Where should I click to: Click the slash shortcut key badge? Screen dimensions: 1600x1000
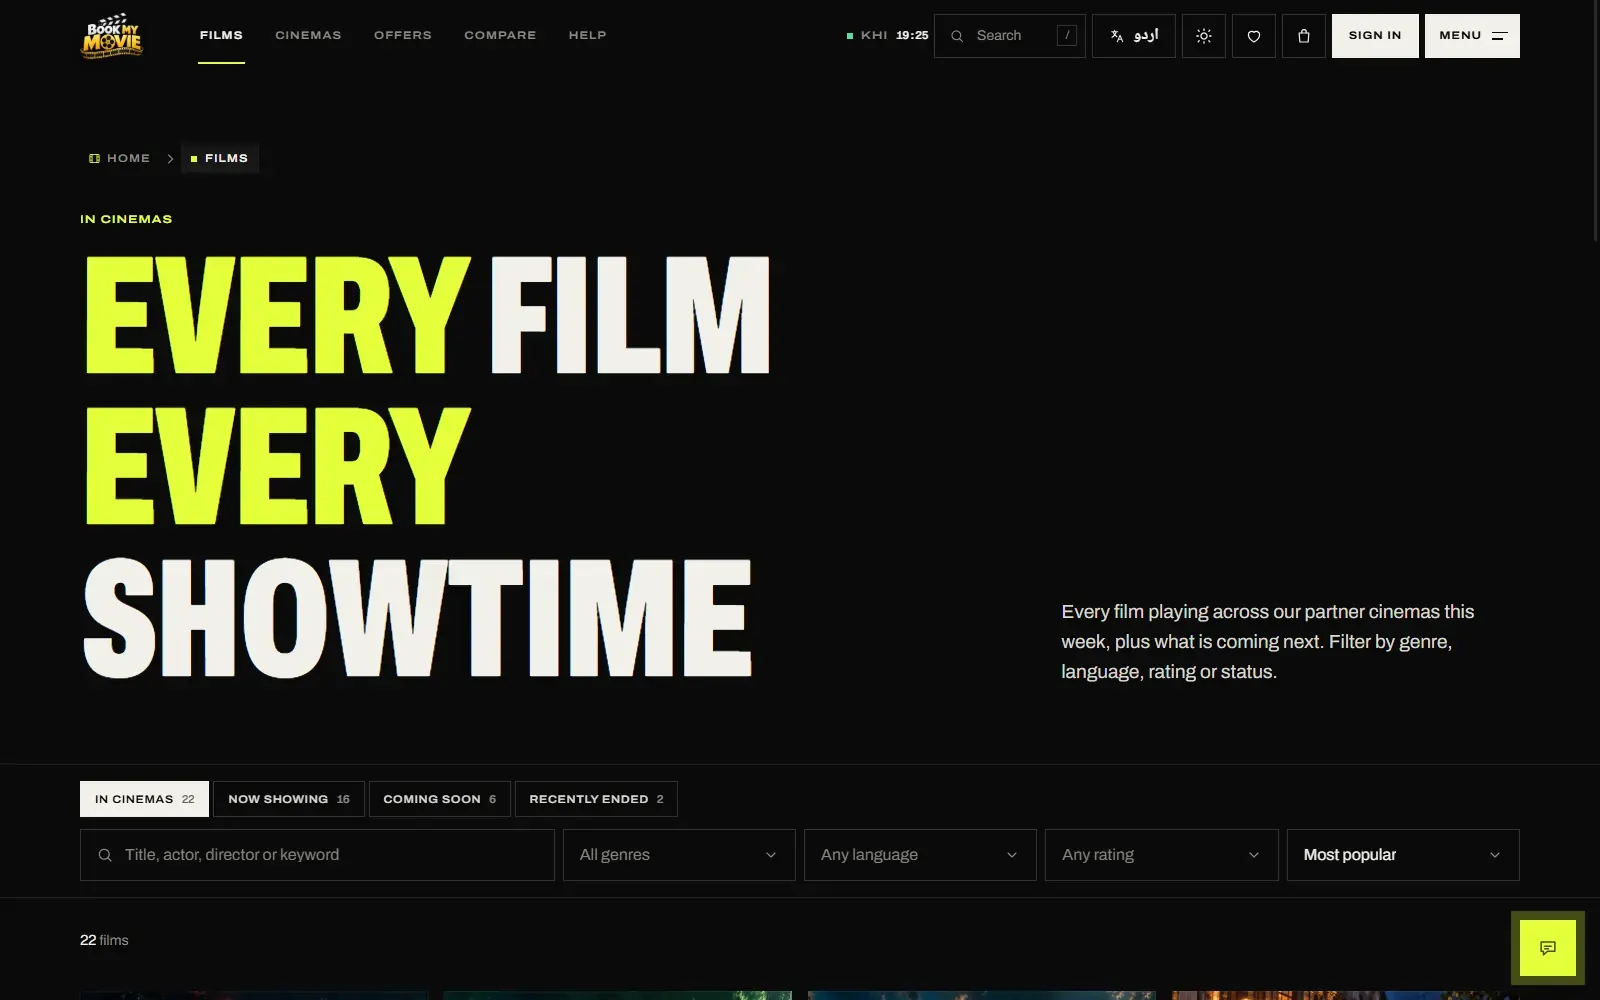(1067, 35)
